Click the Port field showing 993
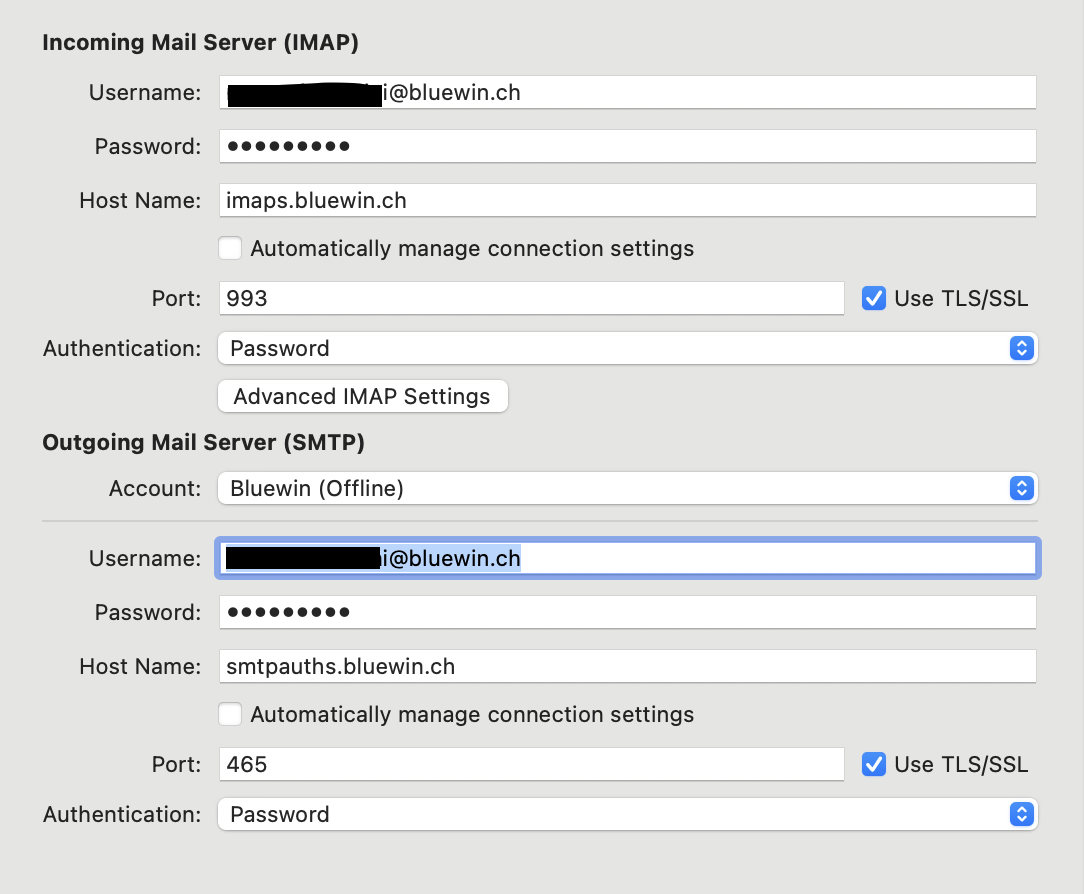Image resolution: width=1084 pixels, height=894 pixels. point(531,298)
